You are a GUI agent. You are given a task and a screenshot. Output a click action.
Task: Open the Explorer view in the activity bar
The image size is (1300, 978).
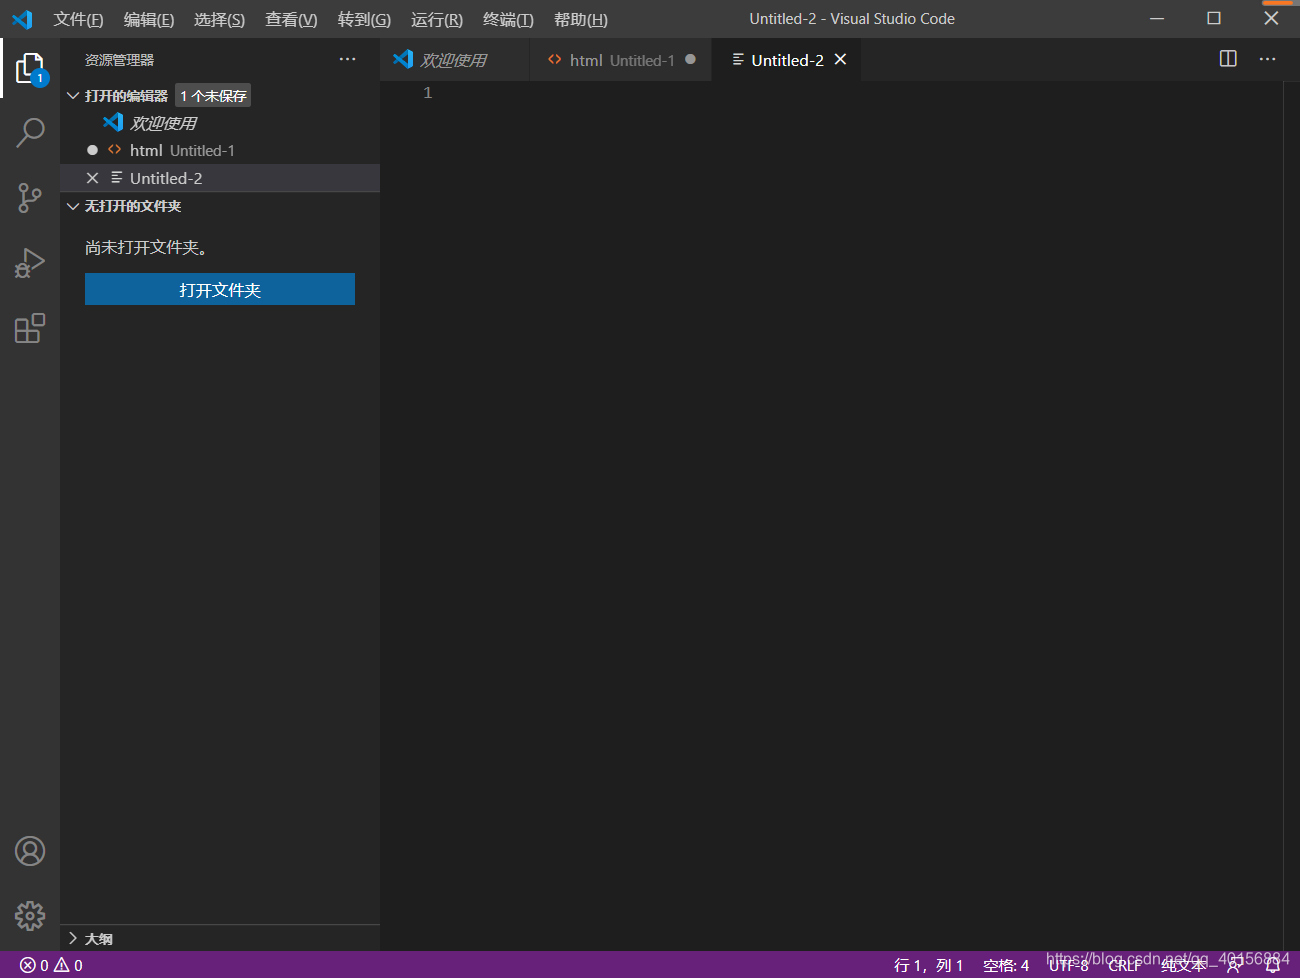click(30, 68)
